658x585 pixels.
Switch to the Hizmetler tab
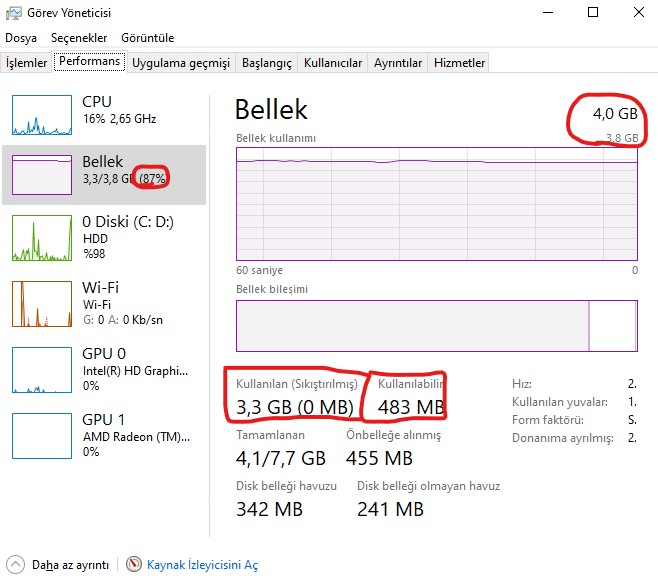click(459, 63)
